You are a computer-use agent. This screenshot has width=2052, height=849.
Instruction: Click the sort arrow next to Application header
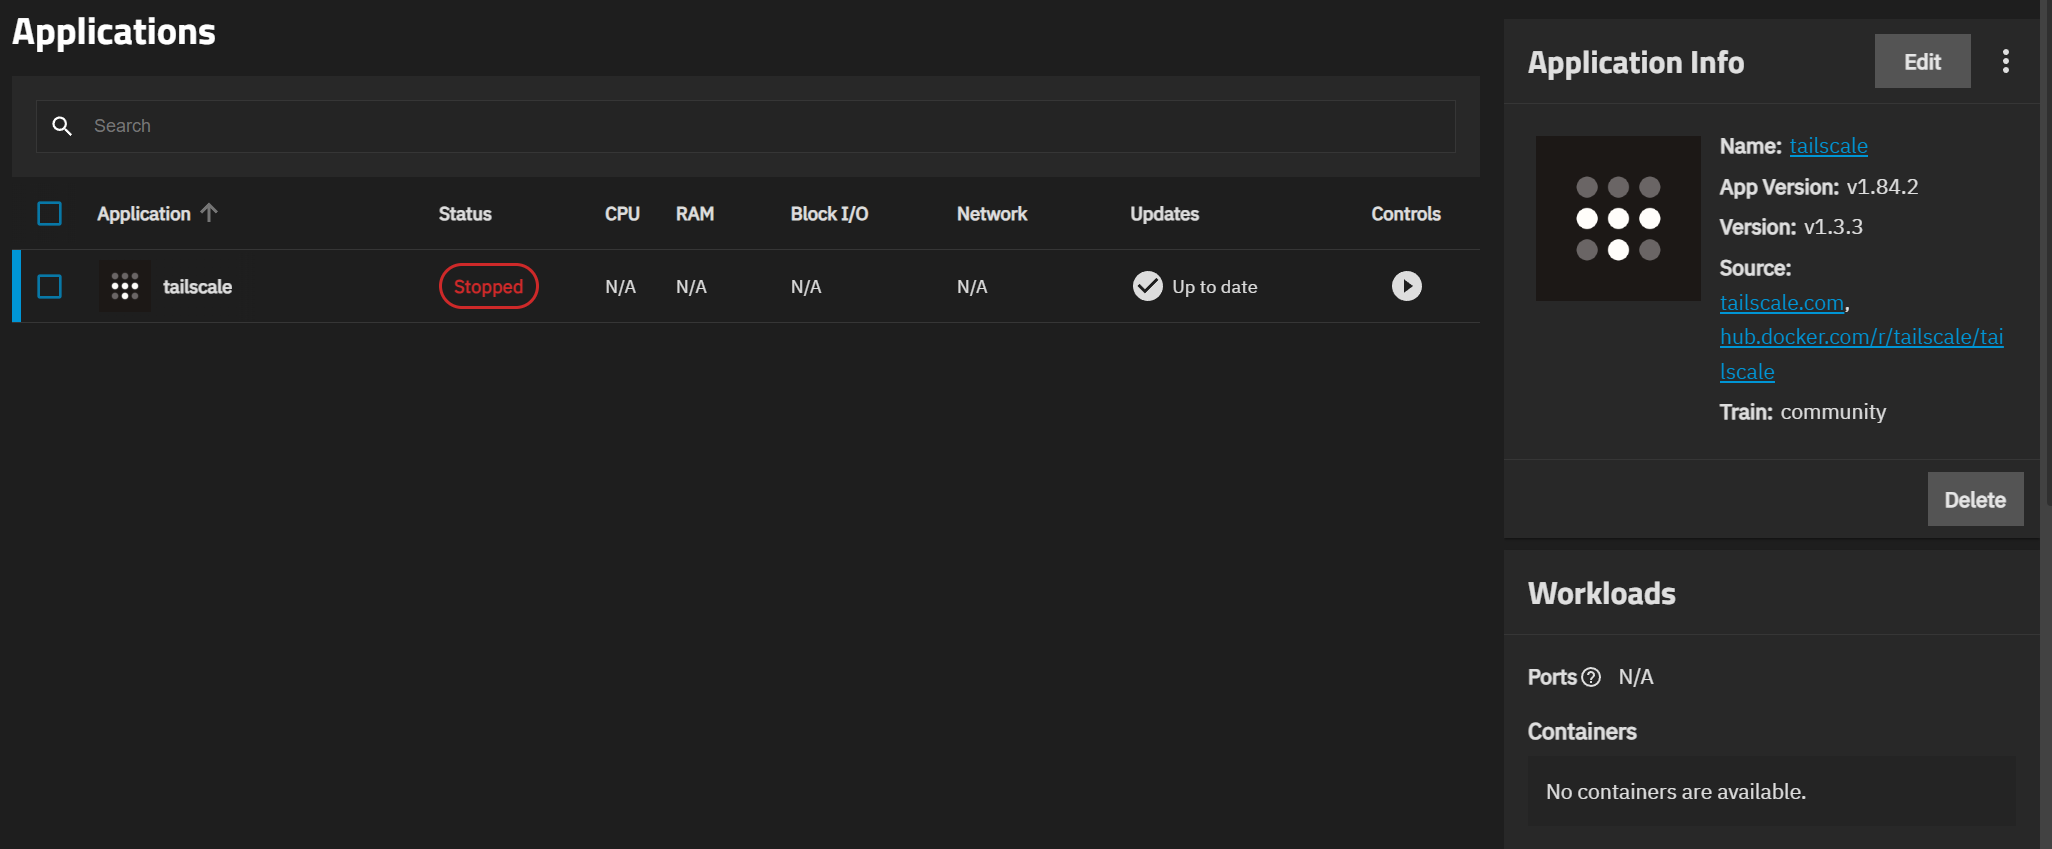pyautogui.click(x=209, y=213)
